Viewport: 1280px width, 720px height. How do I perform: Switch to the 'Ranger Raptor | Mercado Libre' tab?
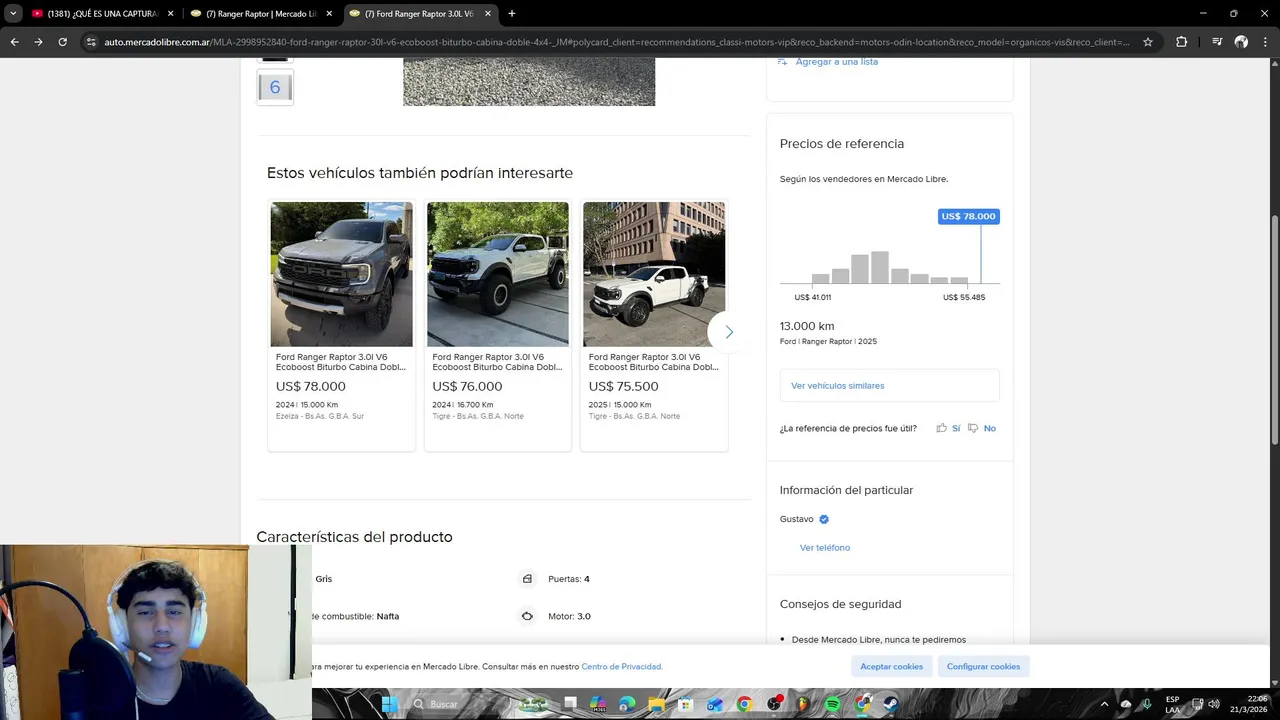[x=260, y=14]
